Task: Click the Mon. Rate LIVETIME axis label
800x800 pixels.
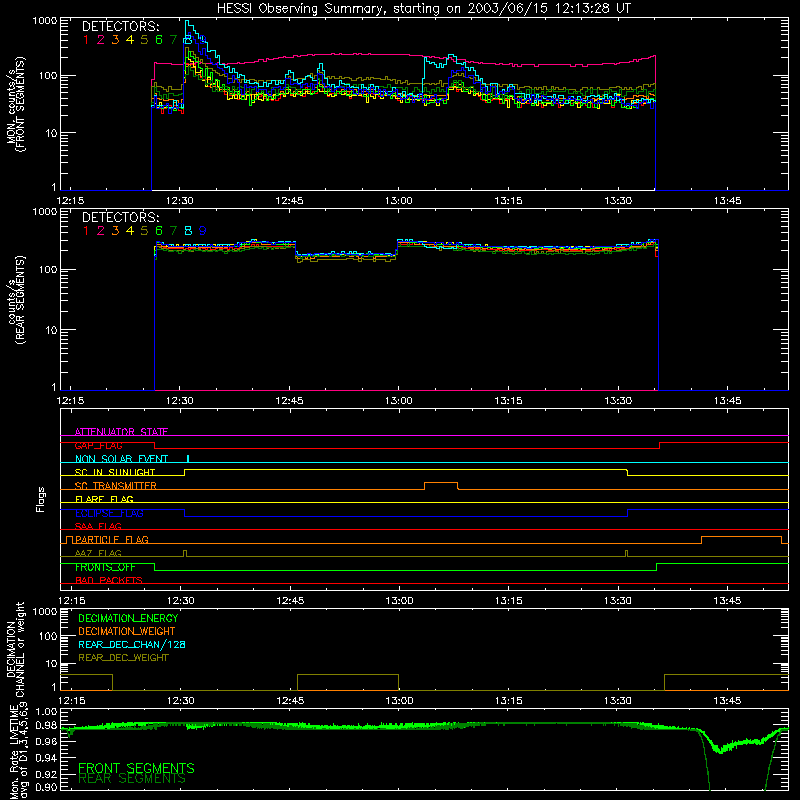Action: click(18, 753)
